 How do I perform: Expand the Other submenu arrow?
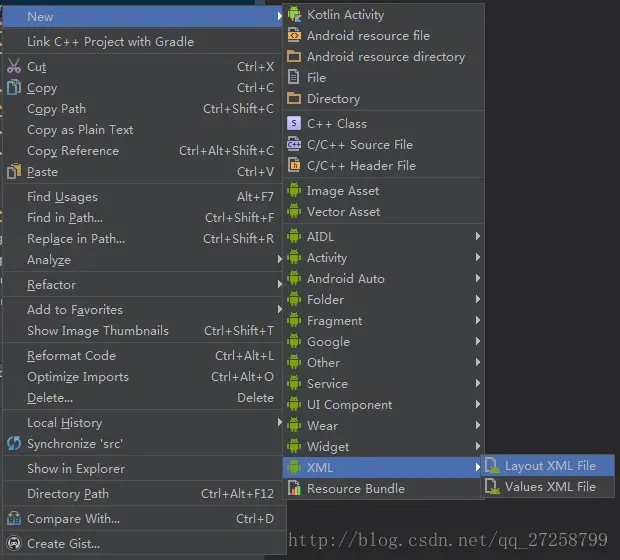coord(478,362)
